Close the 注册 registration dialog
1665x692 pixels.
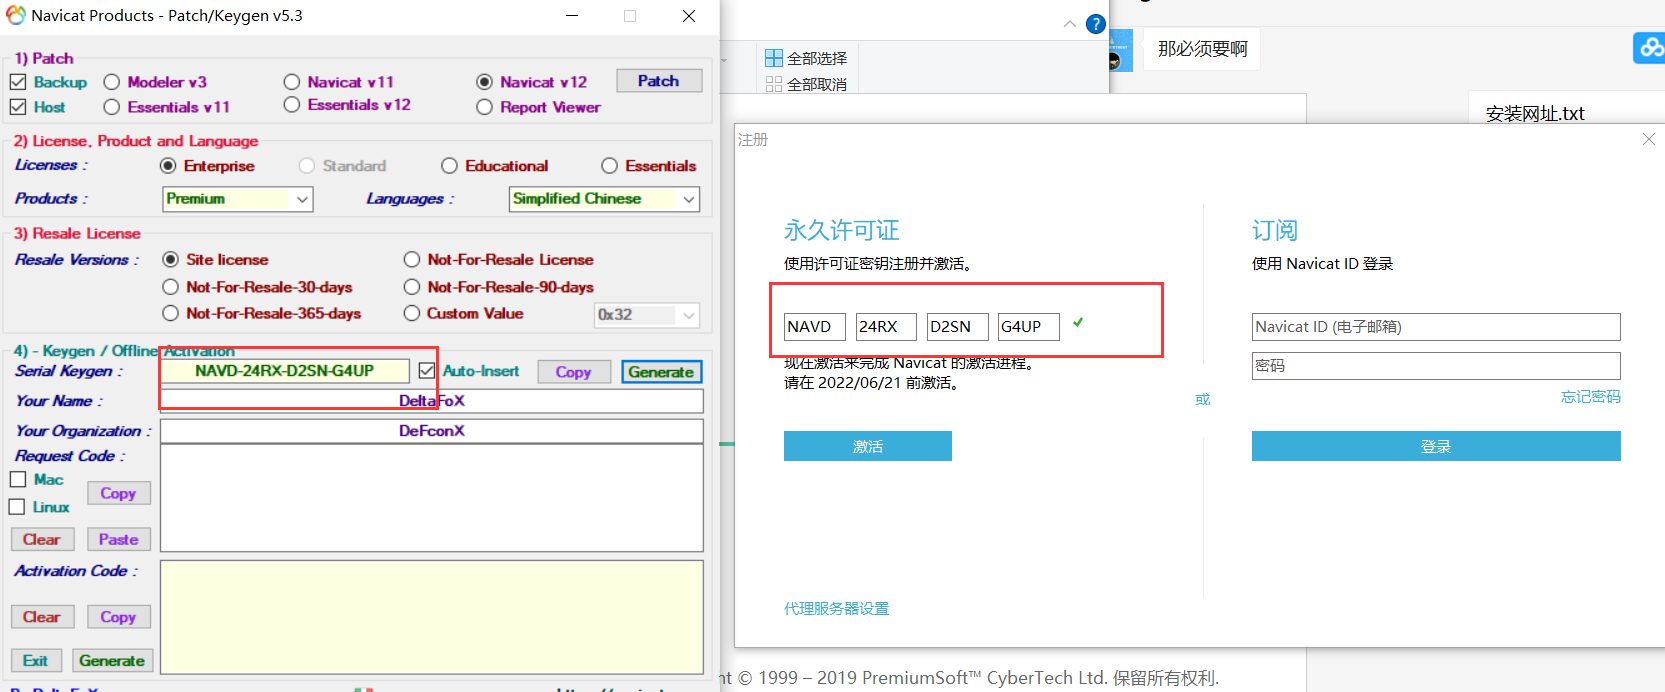pos(1649,140)
